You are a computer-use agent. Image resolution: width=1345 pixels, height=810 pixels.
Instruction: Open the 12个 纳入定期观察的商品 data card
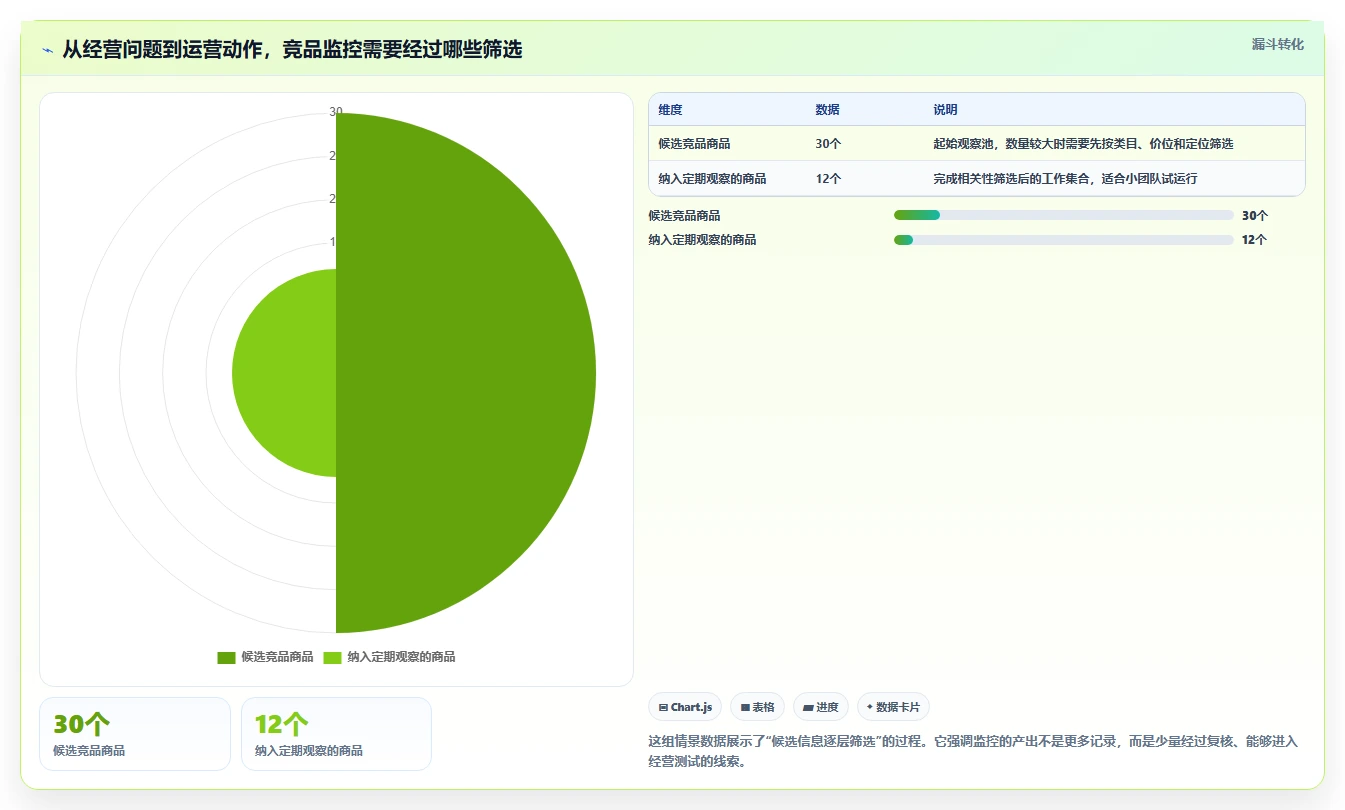pos(336,734)
